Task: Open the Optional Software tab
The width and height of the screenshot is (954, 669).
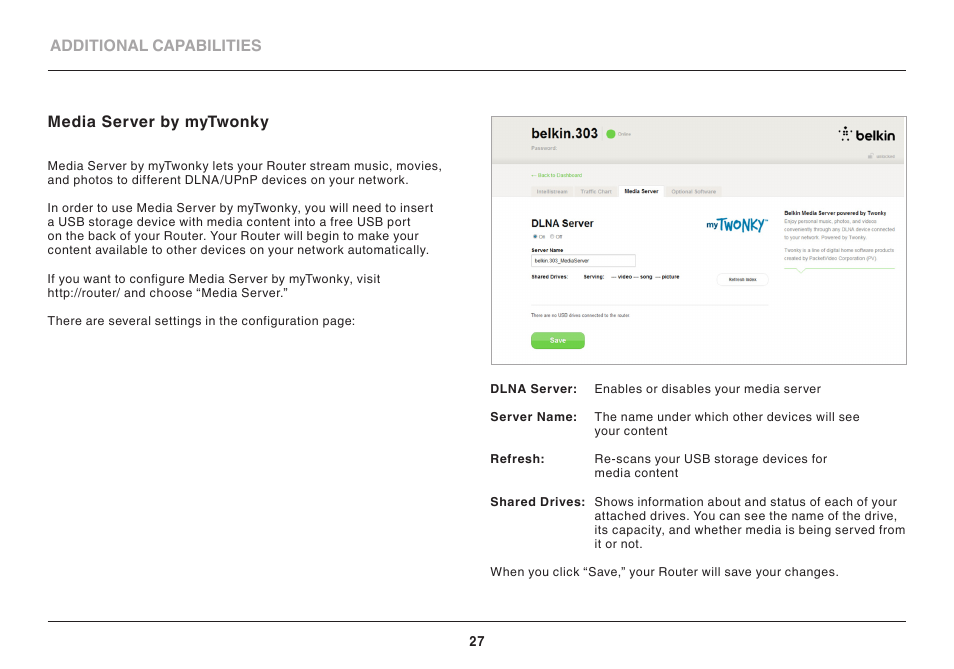Action: click(694, 192)
